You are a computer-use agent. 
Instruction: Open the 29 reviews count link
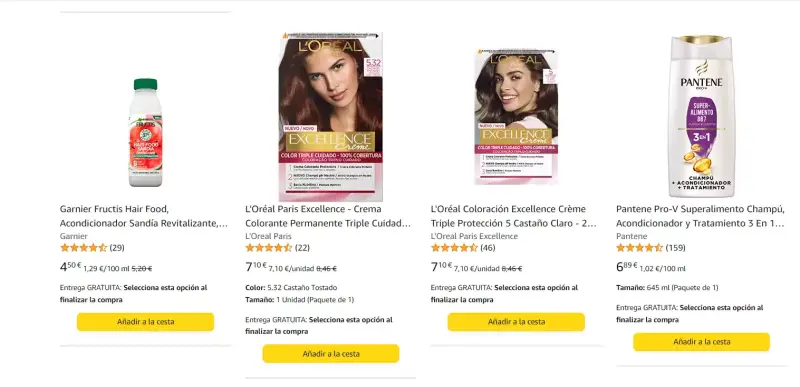[x=117, y=248]
